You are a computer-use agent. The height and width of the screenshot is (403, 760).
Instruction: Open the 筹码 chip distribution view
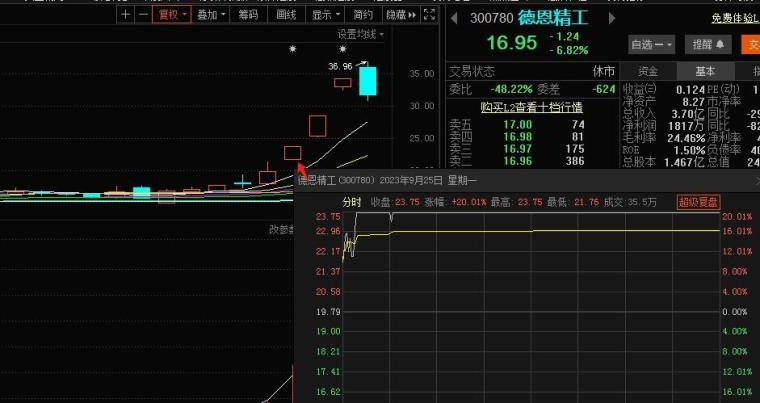point(249,15)
